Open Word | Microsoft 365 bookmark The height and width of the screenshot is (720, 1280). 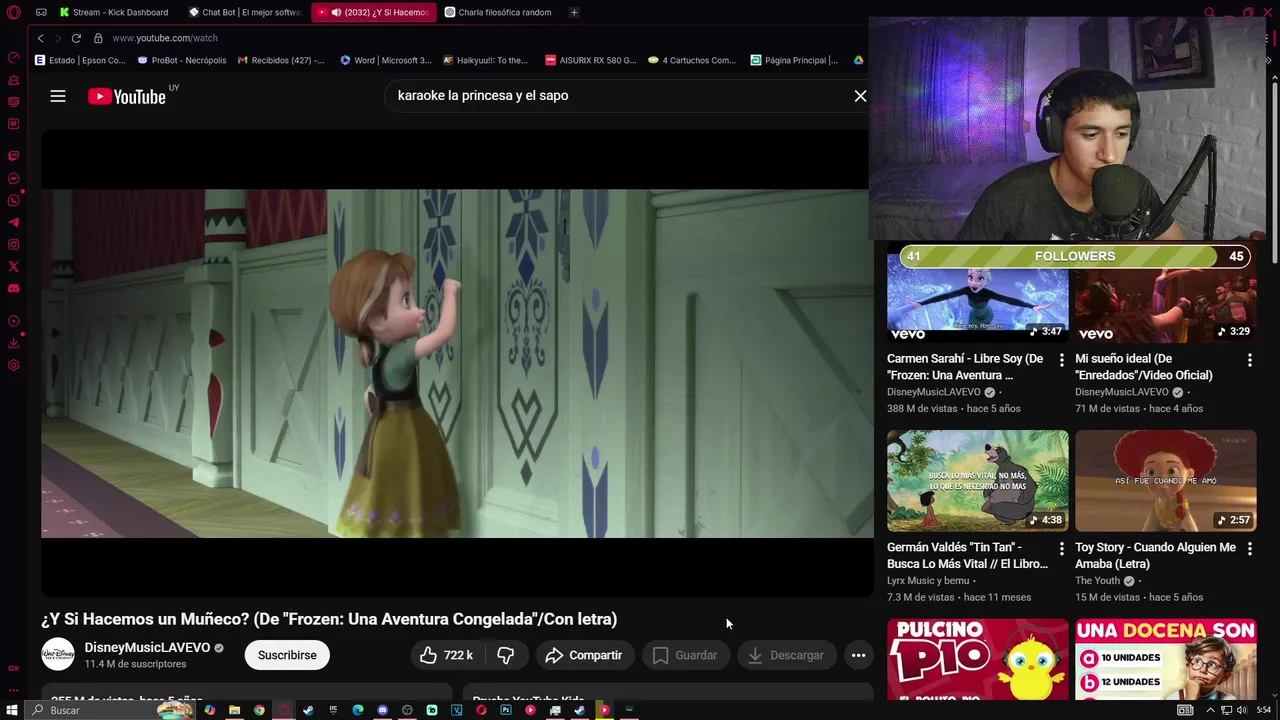[386, 60]
